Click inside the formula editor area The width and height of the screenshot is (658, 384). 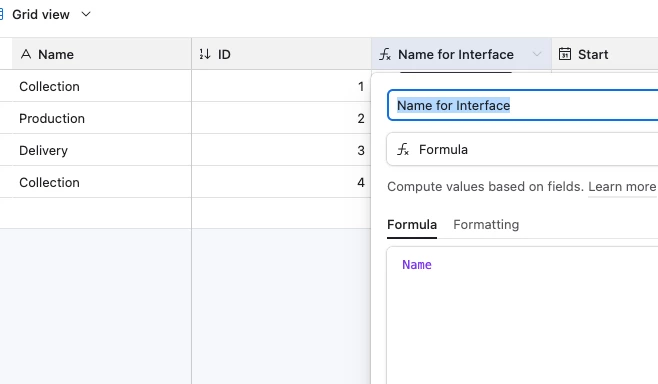click(x=522, y=315)
